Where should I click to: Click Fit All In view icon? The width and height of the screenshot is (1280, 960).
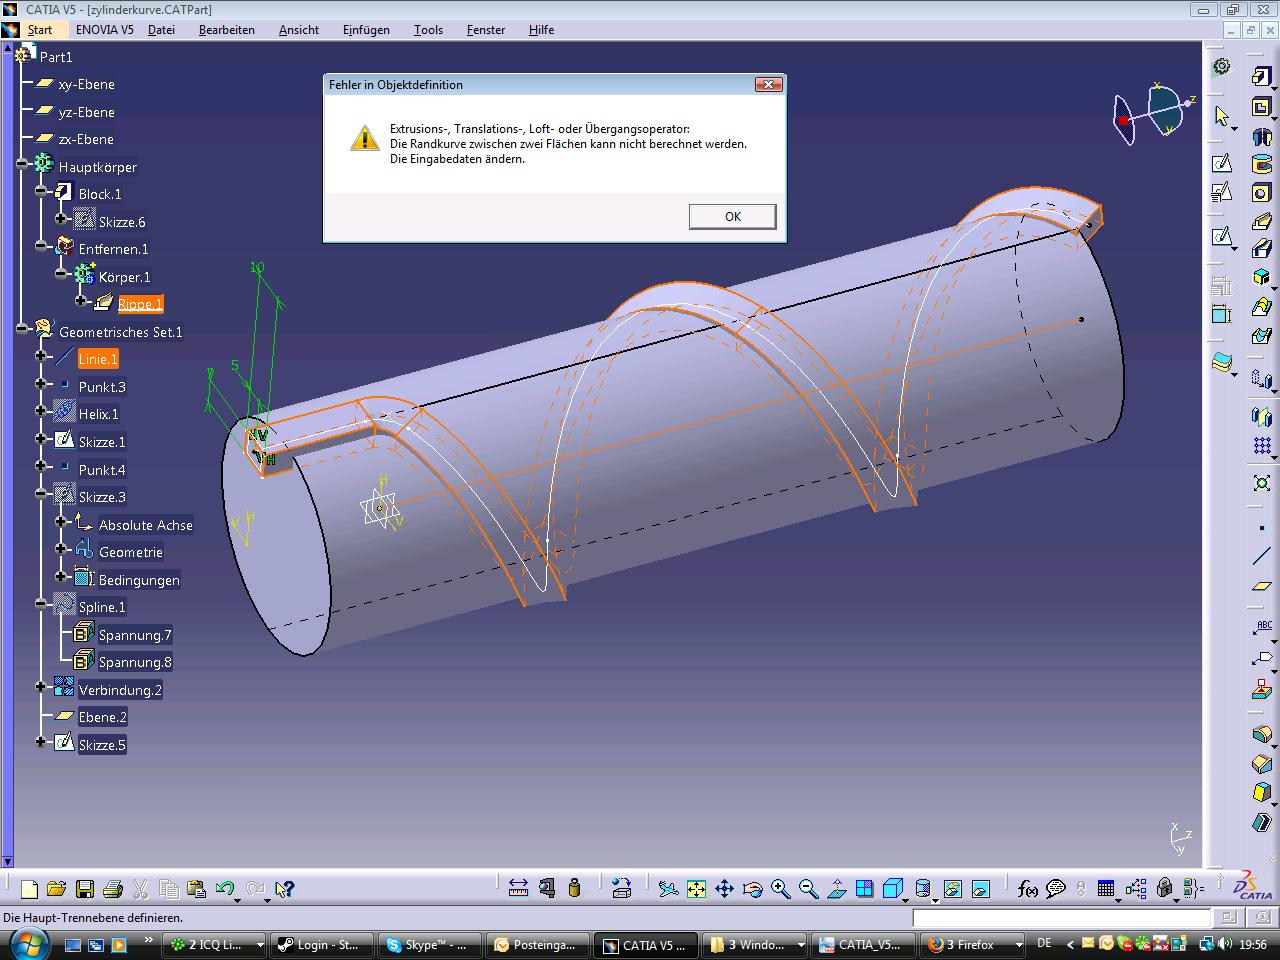coord(696,888)
